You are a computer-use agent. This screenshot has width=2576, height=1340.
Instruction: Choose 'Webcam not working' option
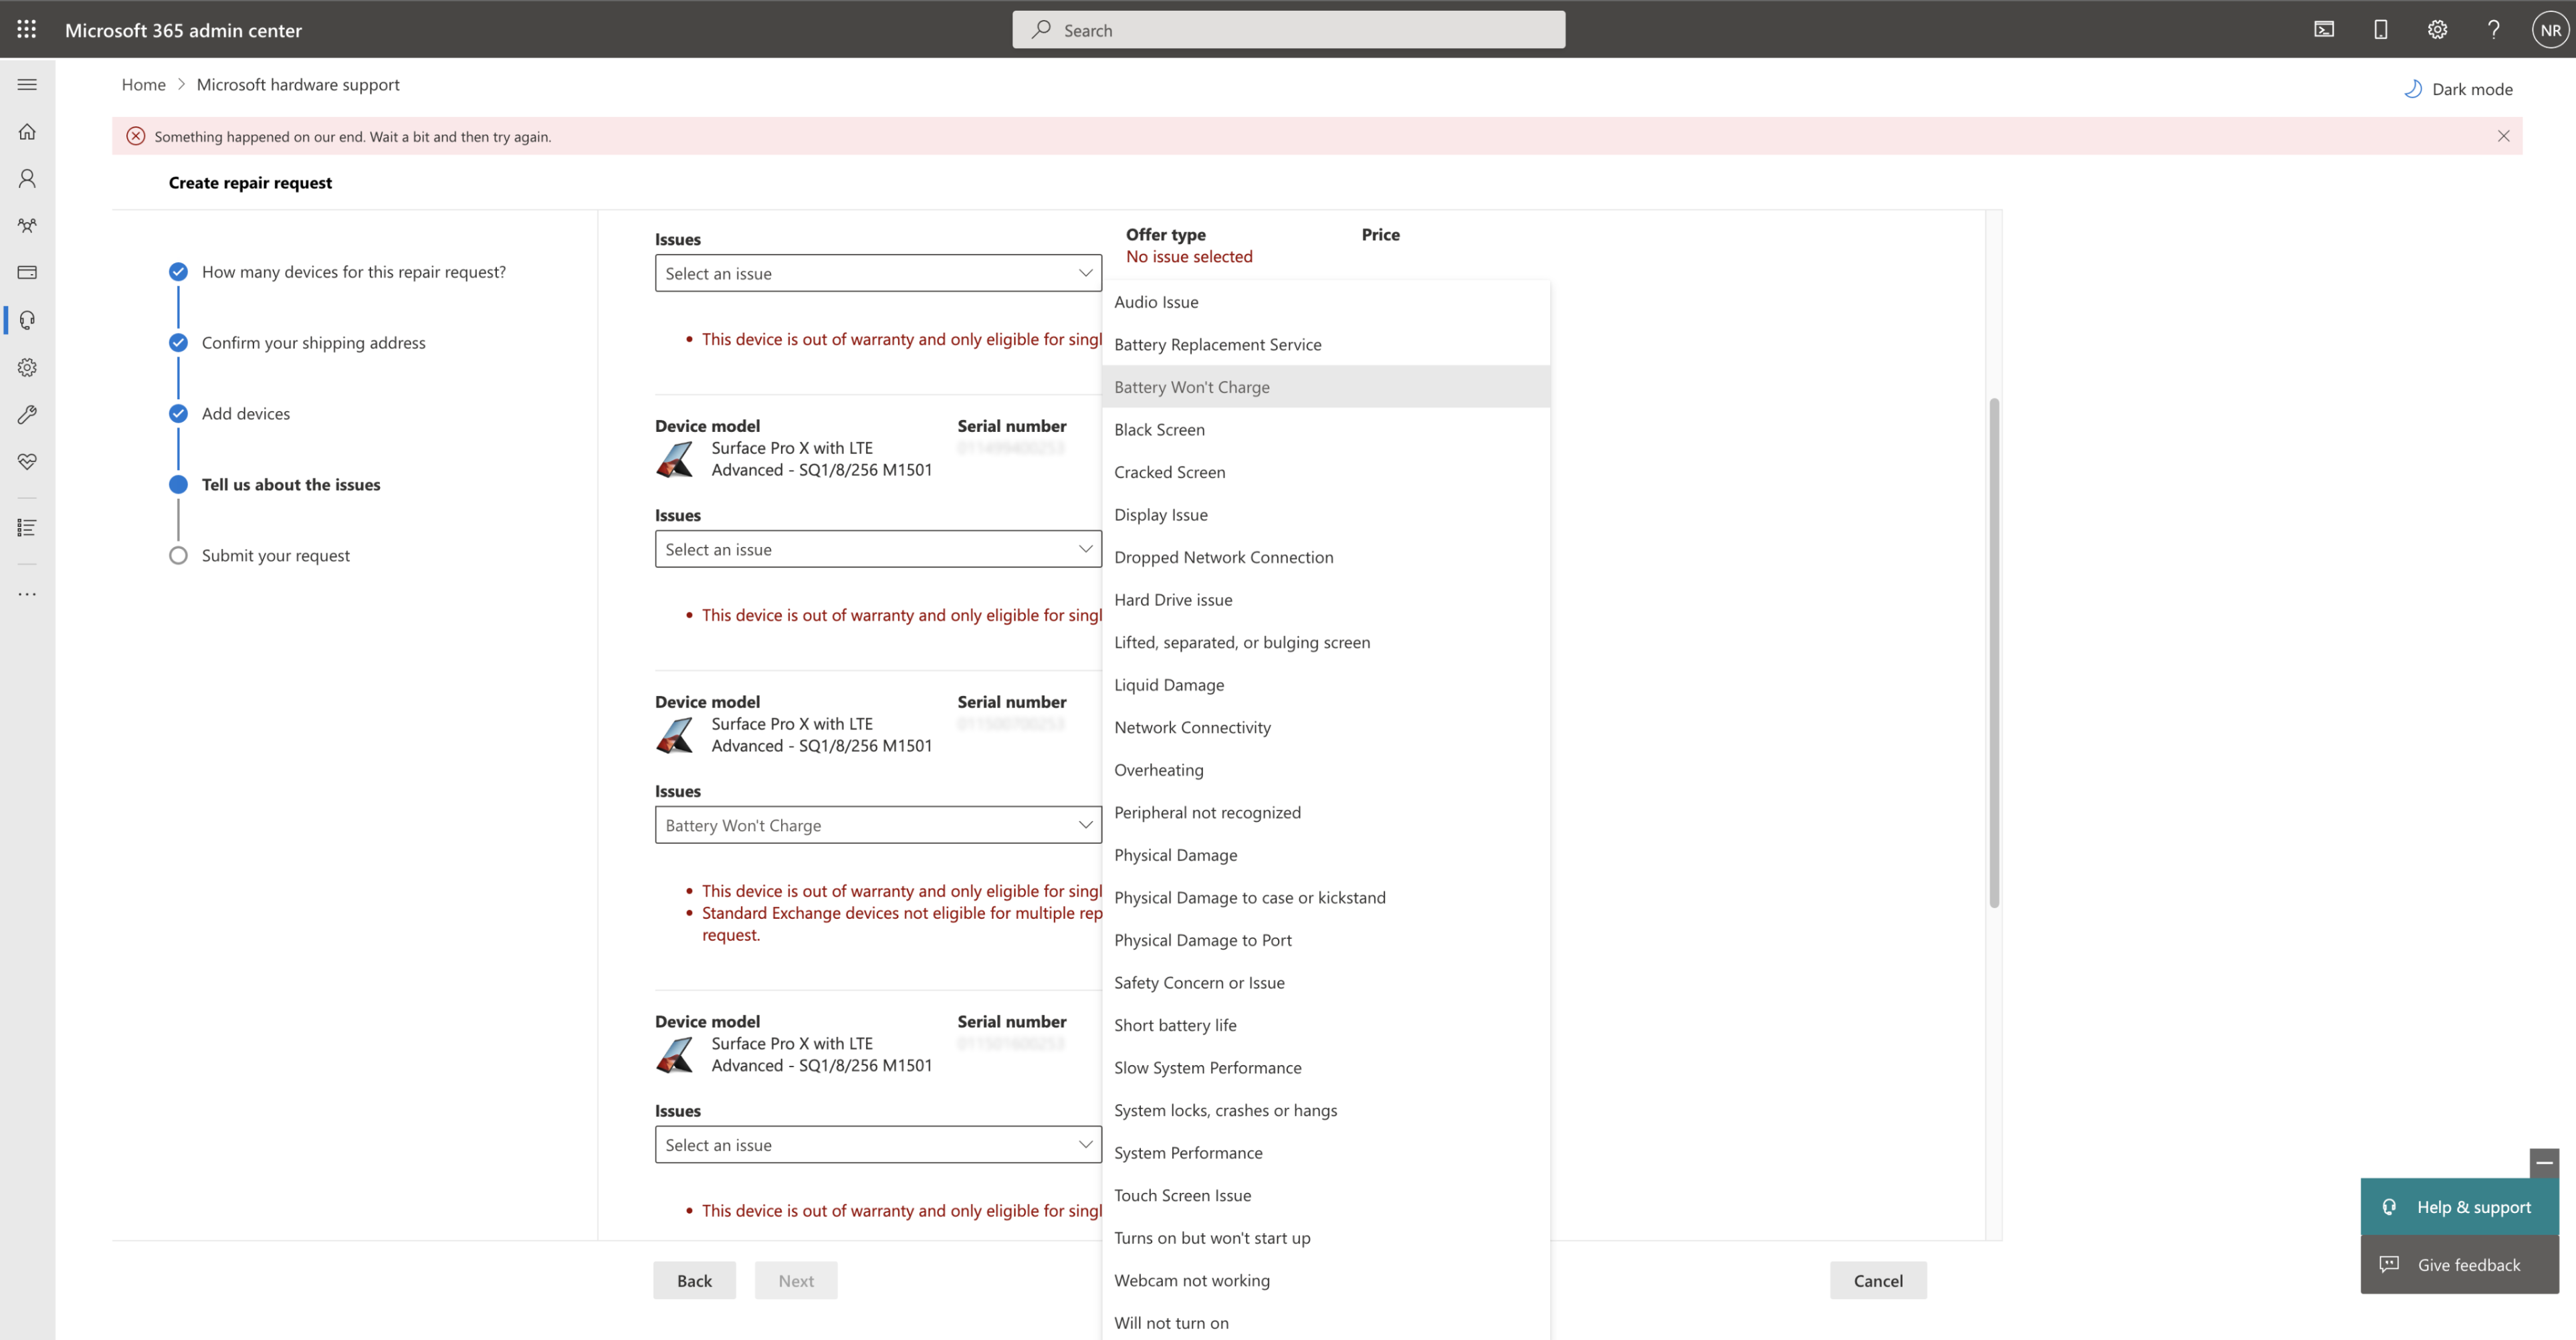point(1326,1280)
